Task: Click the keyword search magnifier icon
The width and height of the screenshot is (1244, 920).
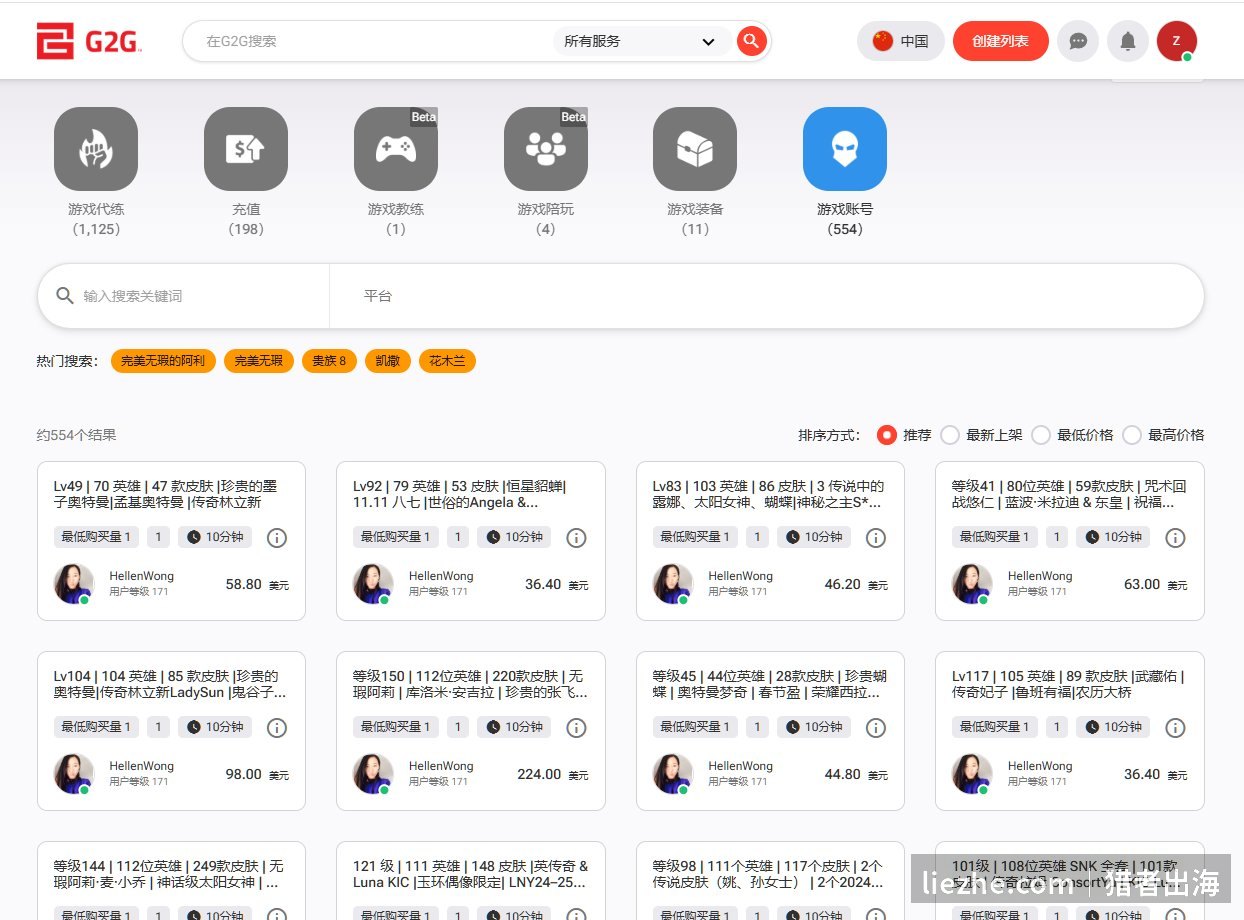Action: click(x=65, y=296)
